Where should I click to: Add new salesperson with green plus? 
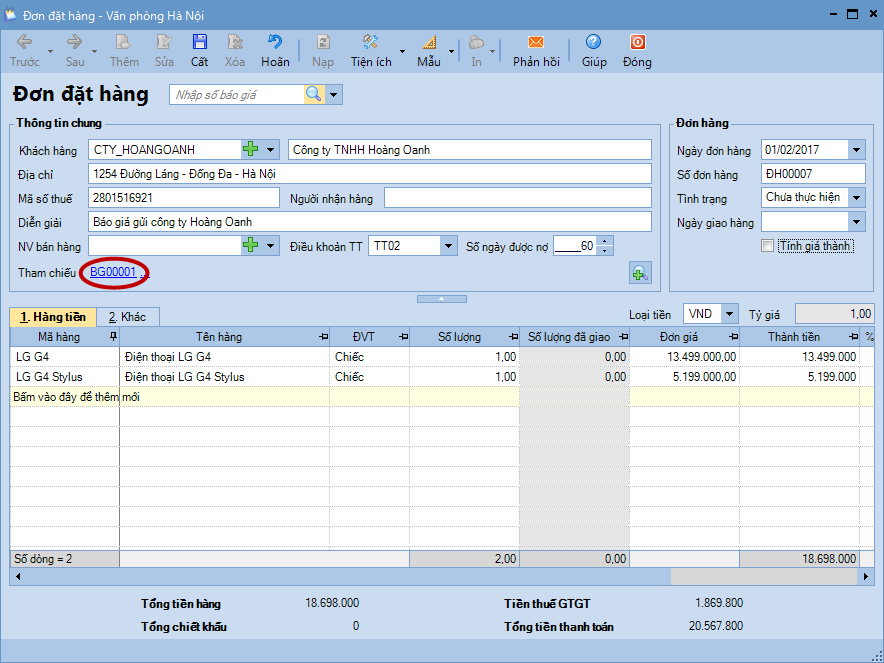[x=250, y=246]
